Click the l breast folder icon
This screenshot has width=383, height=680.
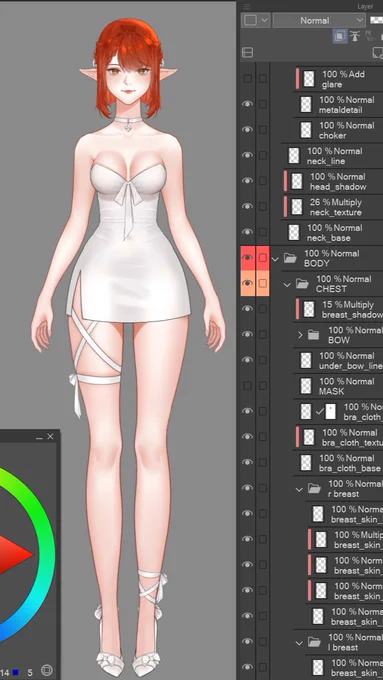(x=314, y=642)
